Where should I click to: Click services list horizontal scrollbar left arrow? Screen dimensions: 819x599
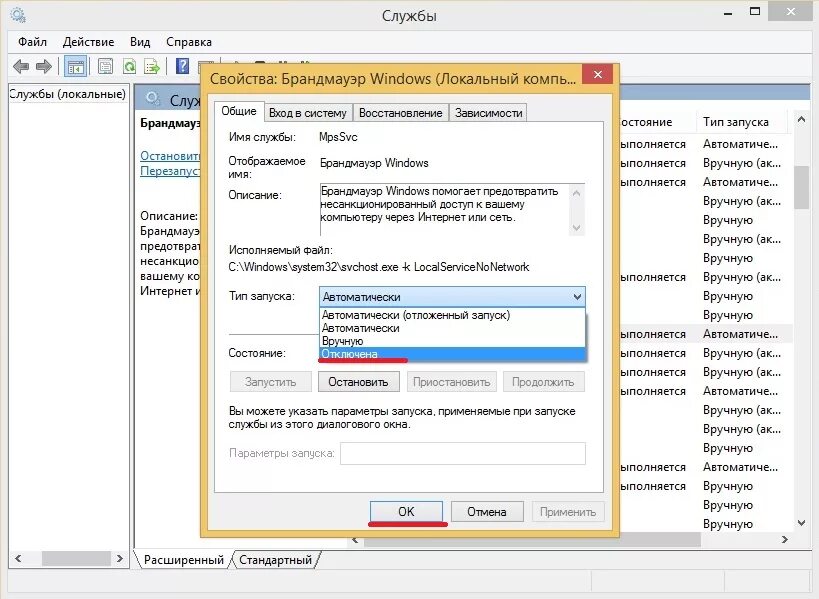(x=355, y=539)
